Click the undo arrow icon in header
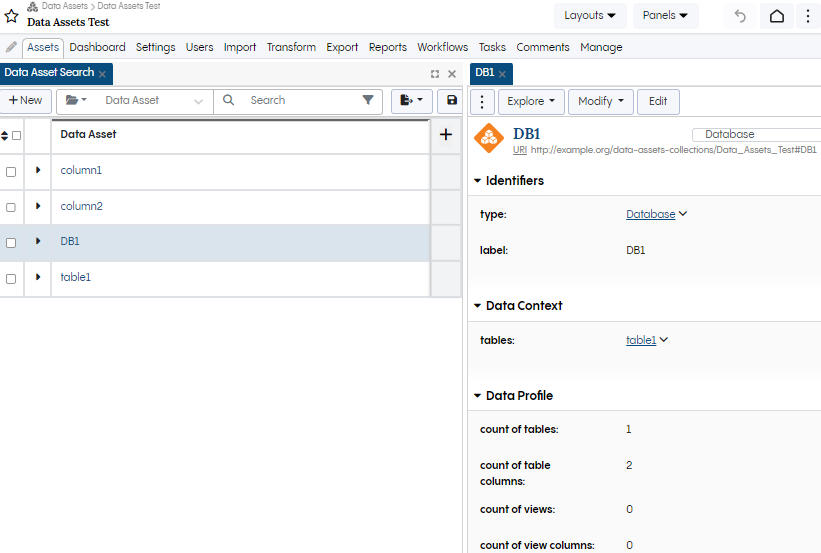Viewport: 821px width, 553px height. (x=740, y=16)
